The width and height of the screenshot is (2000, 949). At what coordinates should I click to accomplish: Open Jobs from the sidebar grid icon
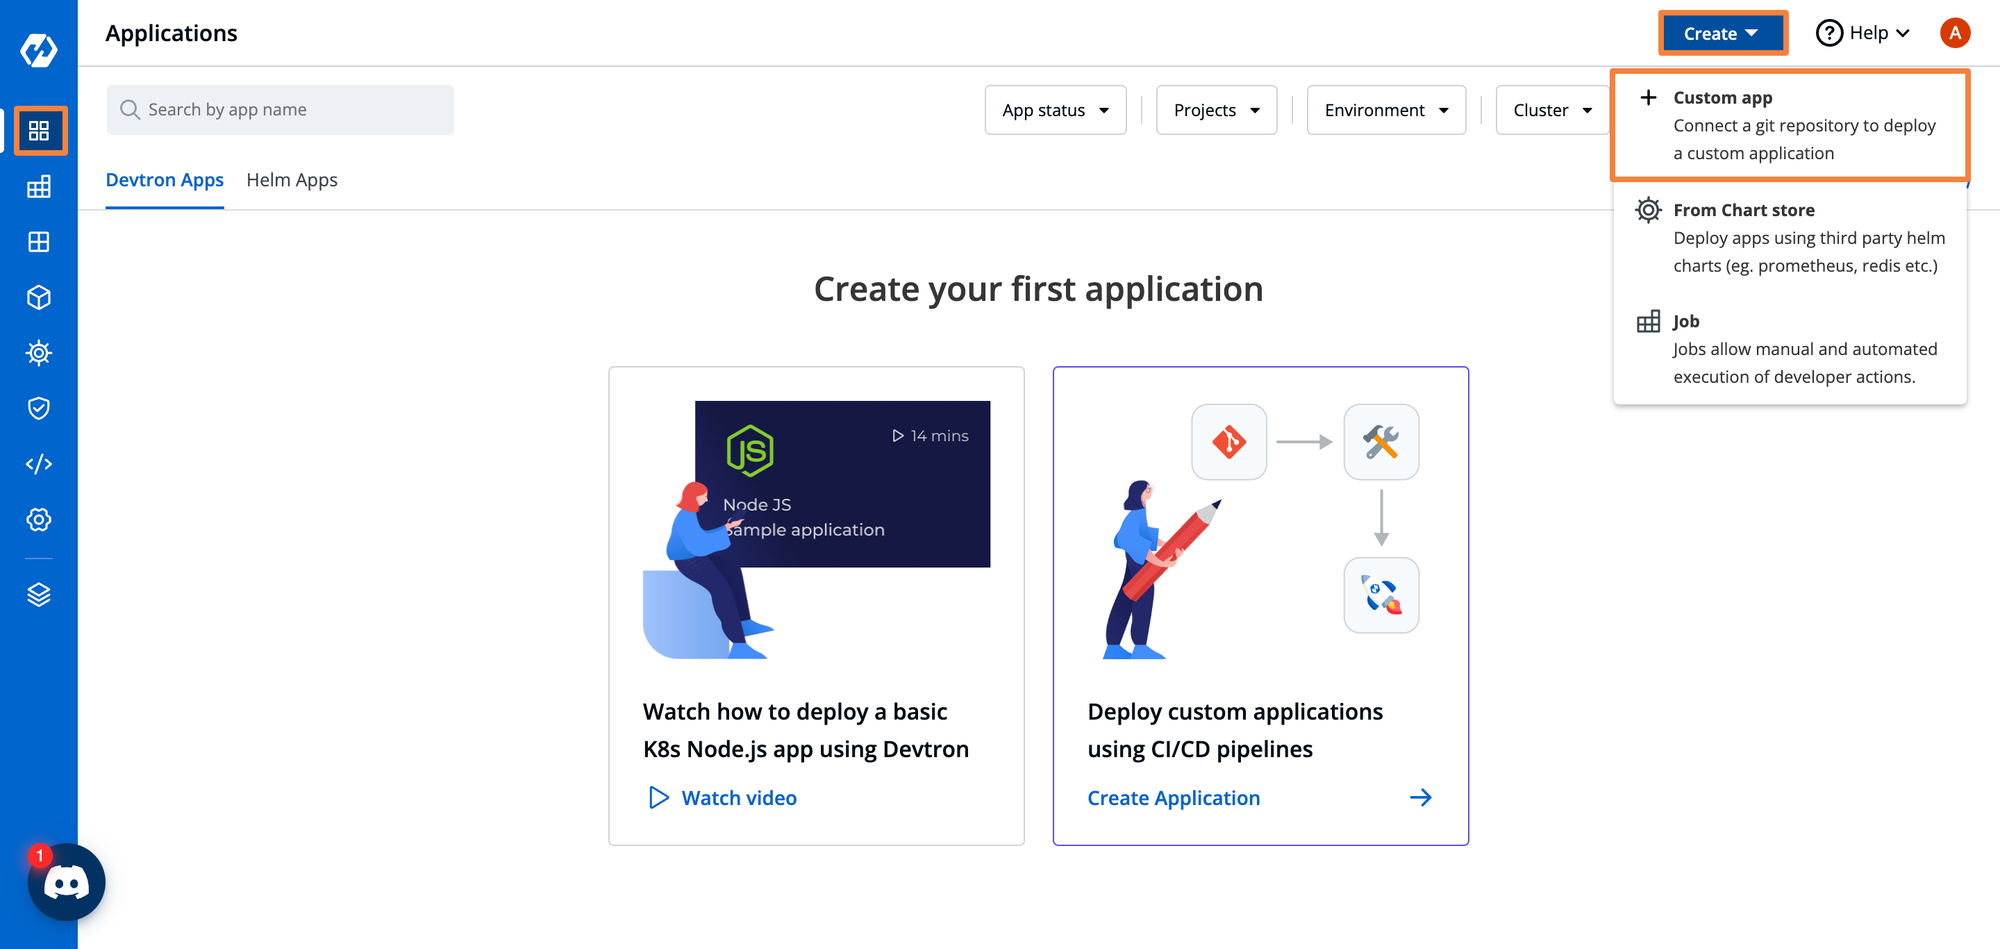[39, 187]
